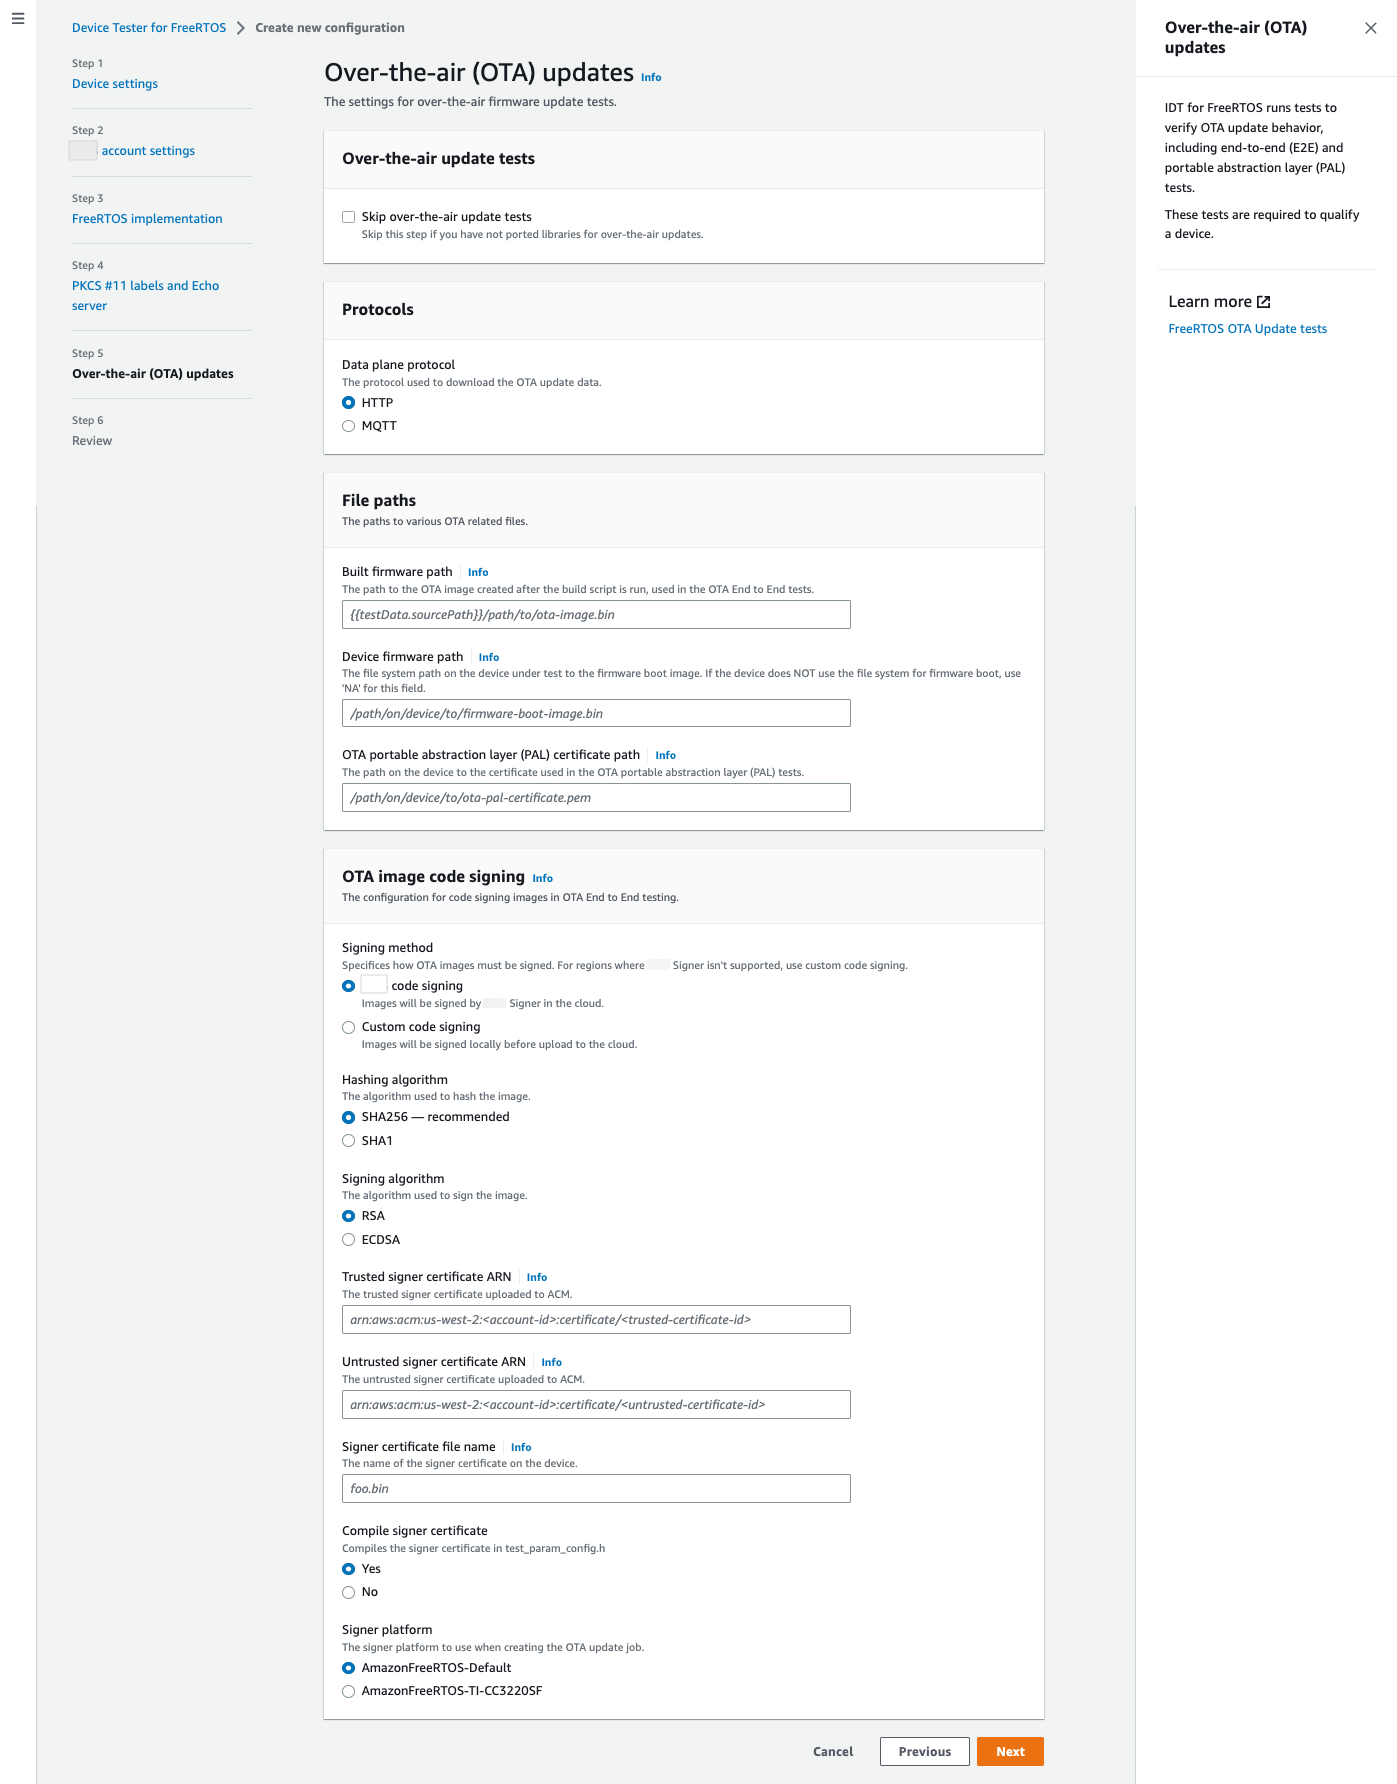Select SHA1 hashing algorithm
The image size is (1397, 1784).
pos(349,1141)
